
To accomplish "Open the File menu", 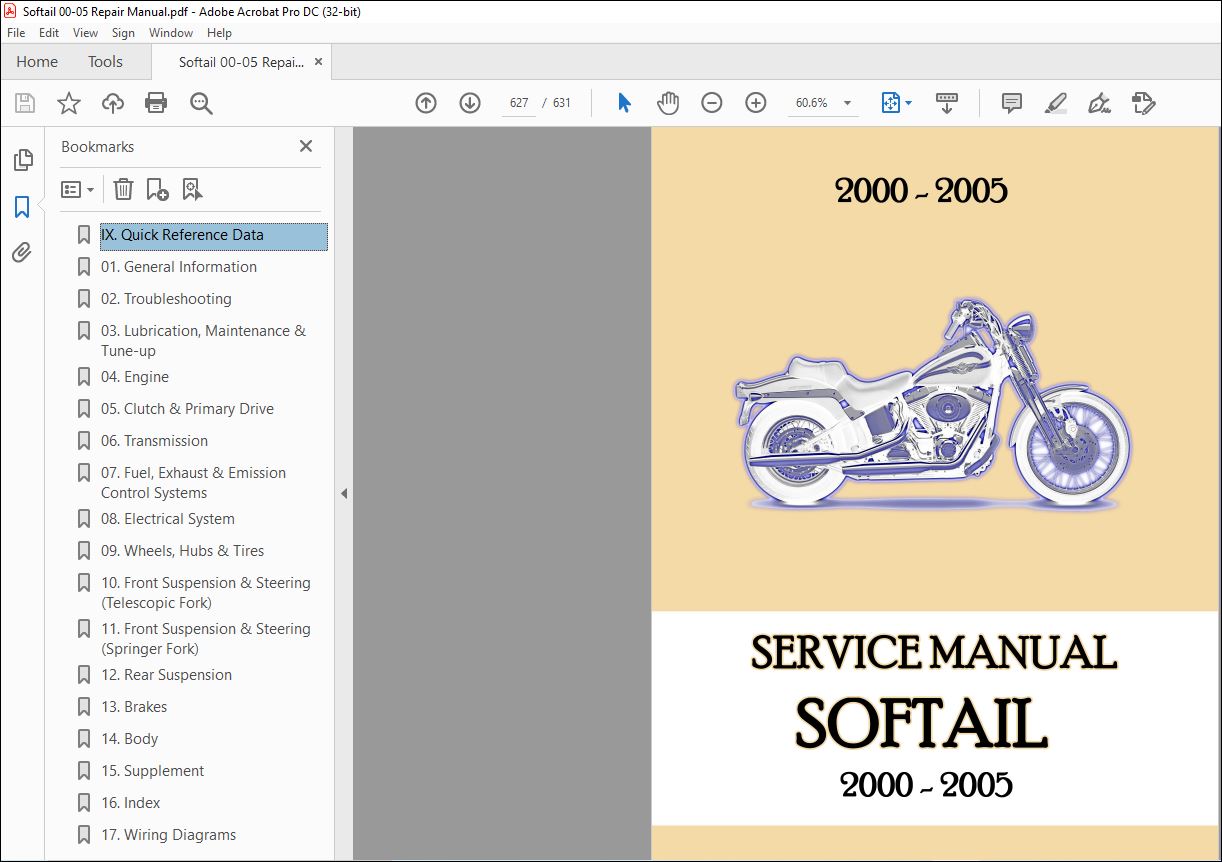I will (16, 33).
